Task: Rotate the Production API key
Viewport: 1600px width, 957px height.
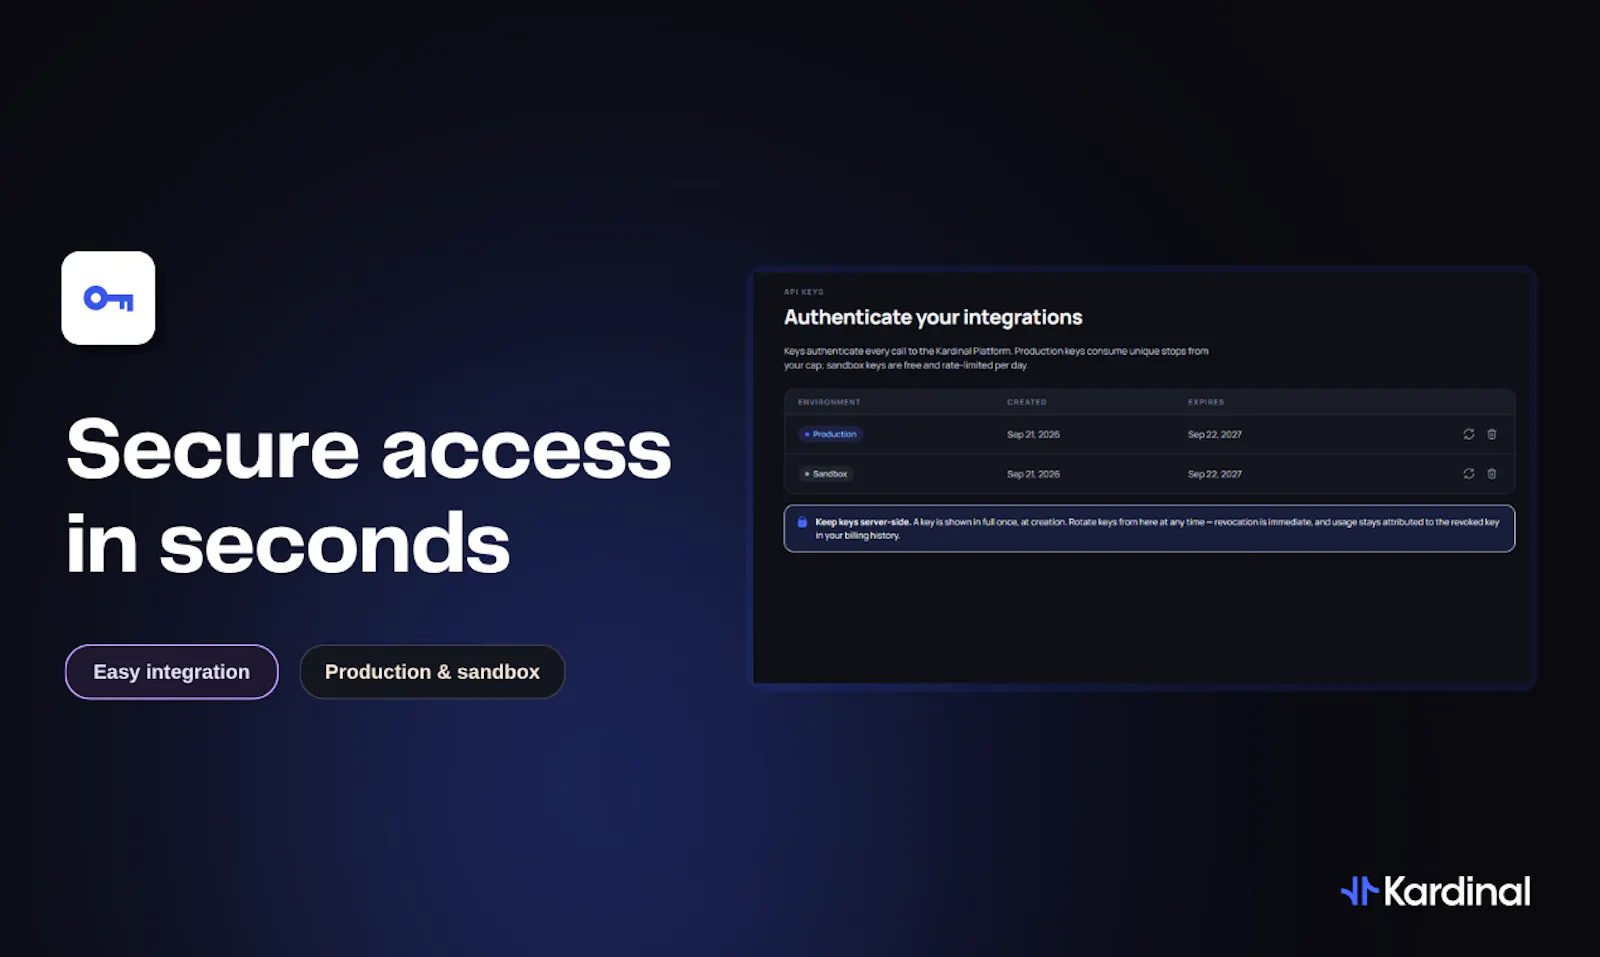Action: [1469, 434]
